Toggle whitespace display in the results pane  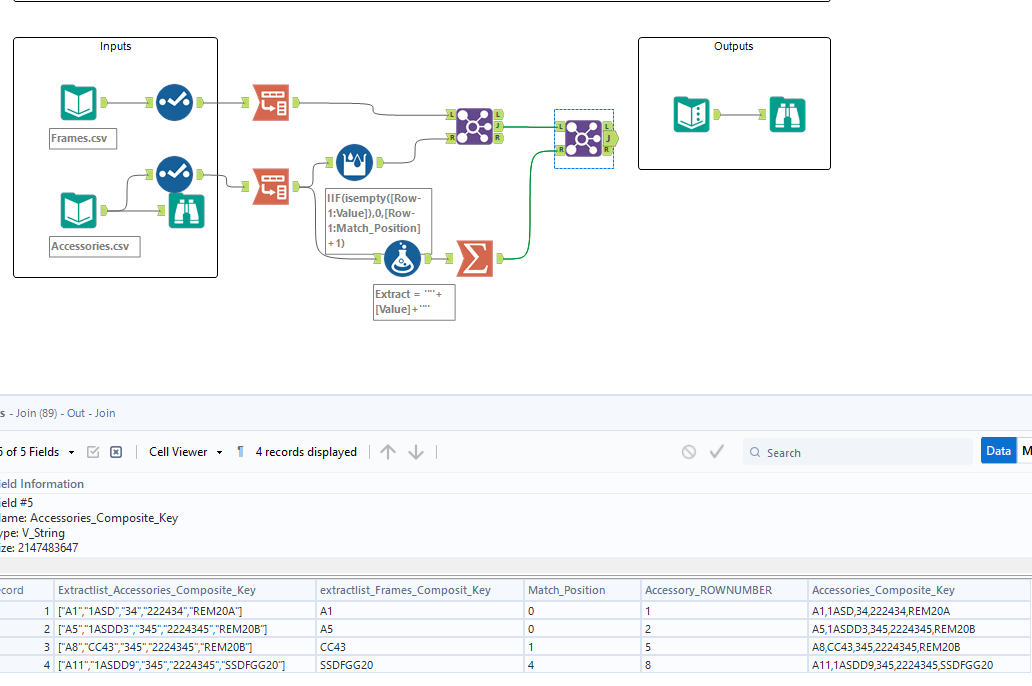(x=240, y=452)
